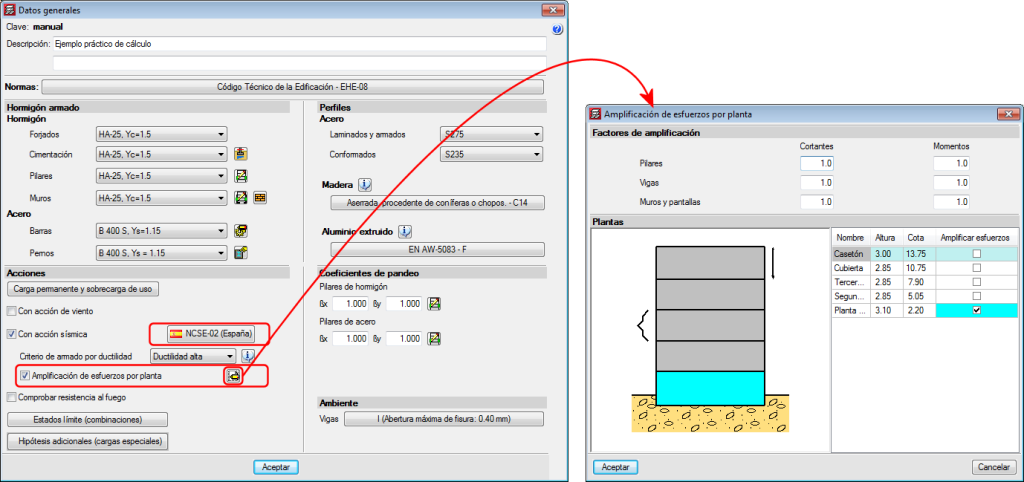The width and height of the screenshot is (1024, 482).
Task: Open the NCSE-02 (España) seismic code button
Action: pos(210,334)
